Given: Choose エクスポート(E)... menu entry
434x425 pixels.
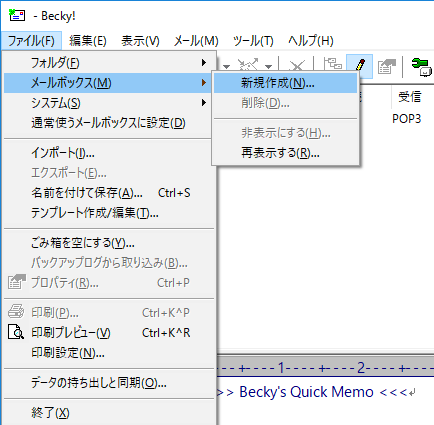Looking at the screenshot, I should pyautogui.click(x=108, y=173).
